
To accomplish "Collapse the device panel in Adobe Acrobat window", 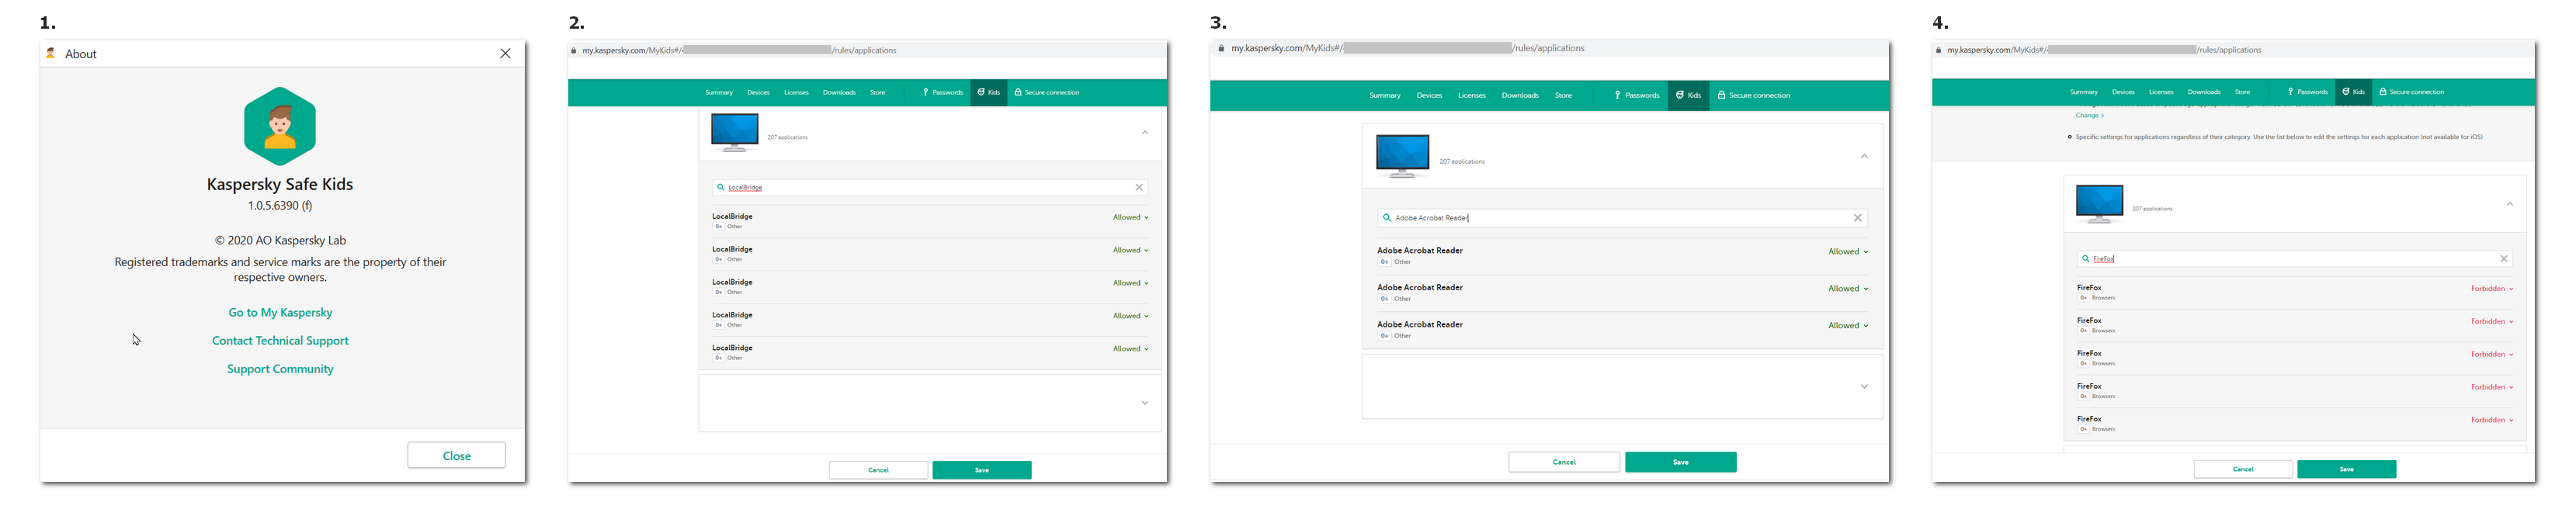I will click(x=1864, y=156).
